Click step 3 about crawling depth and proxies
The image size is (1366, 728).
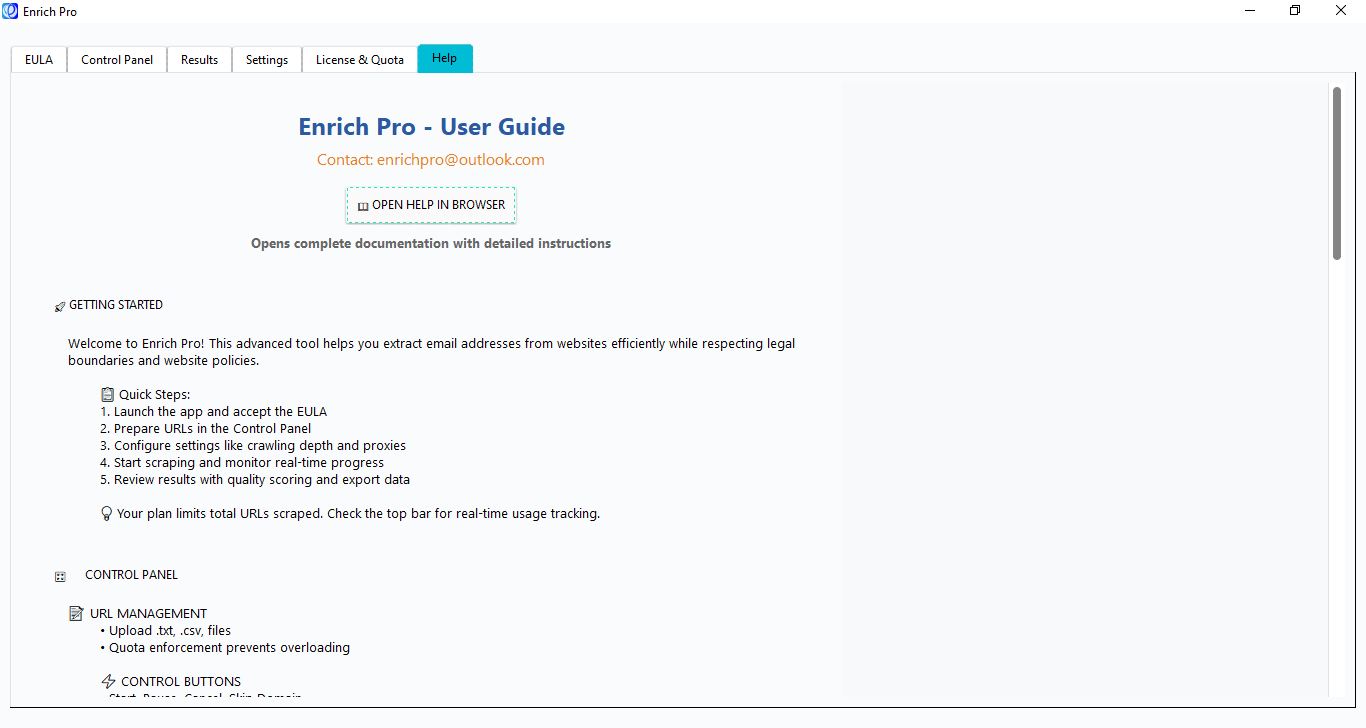(254, 446)
